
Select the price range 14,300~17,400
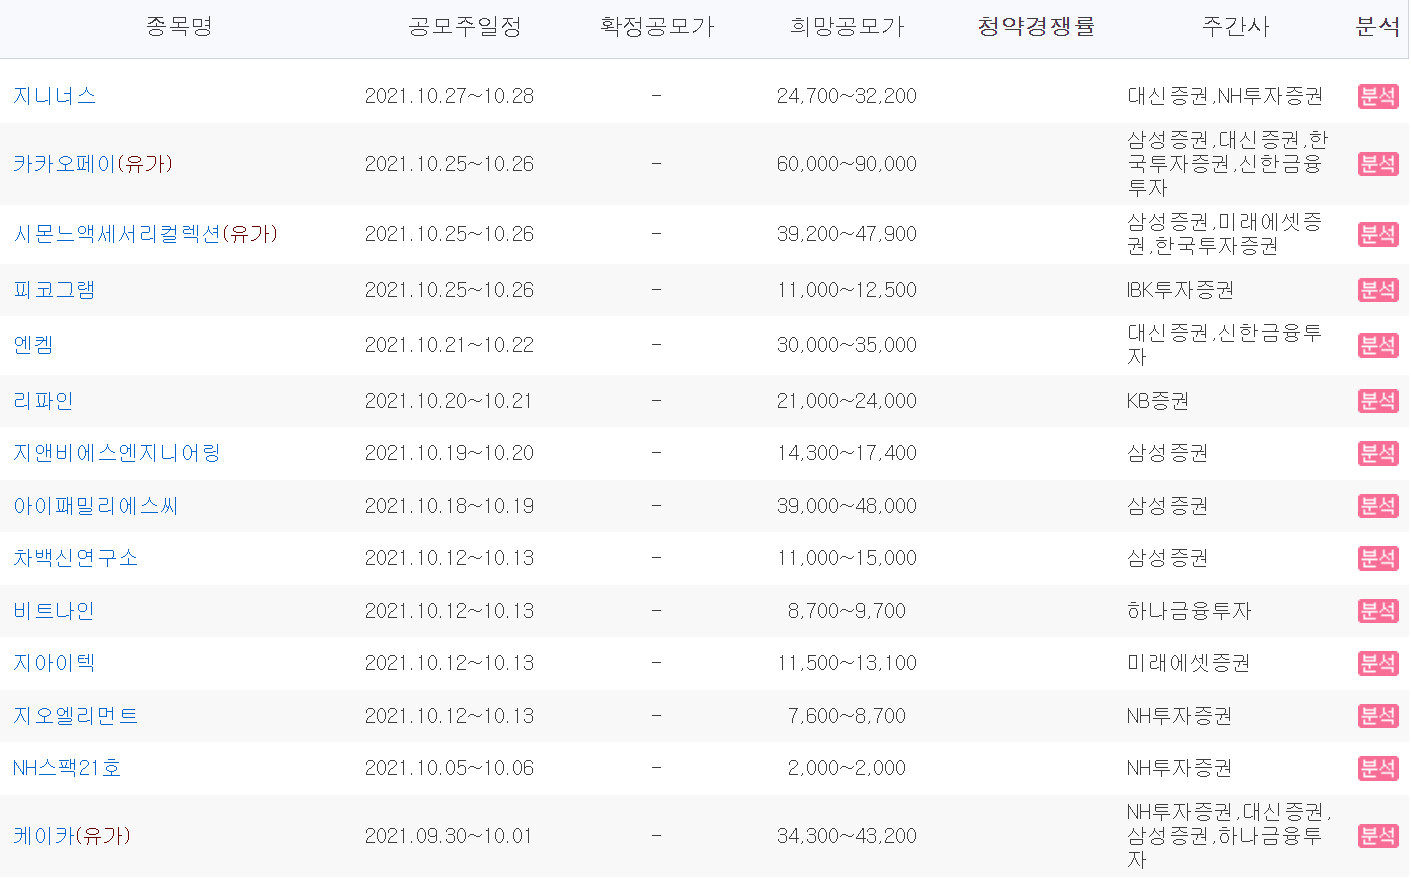(x=847, y=453)
